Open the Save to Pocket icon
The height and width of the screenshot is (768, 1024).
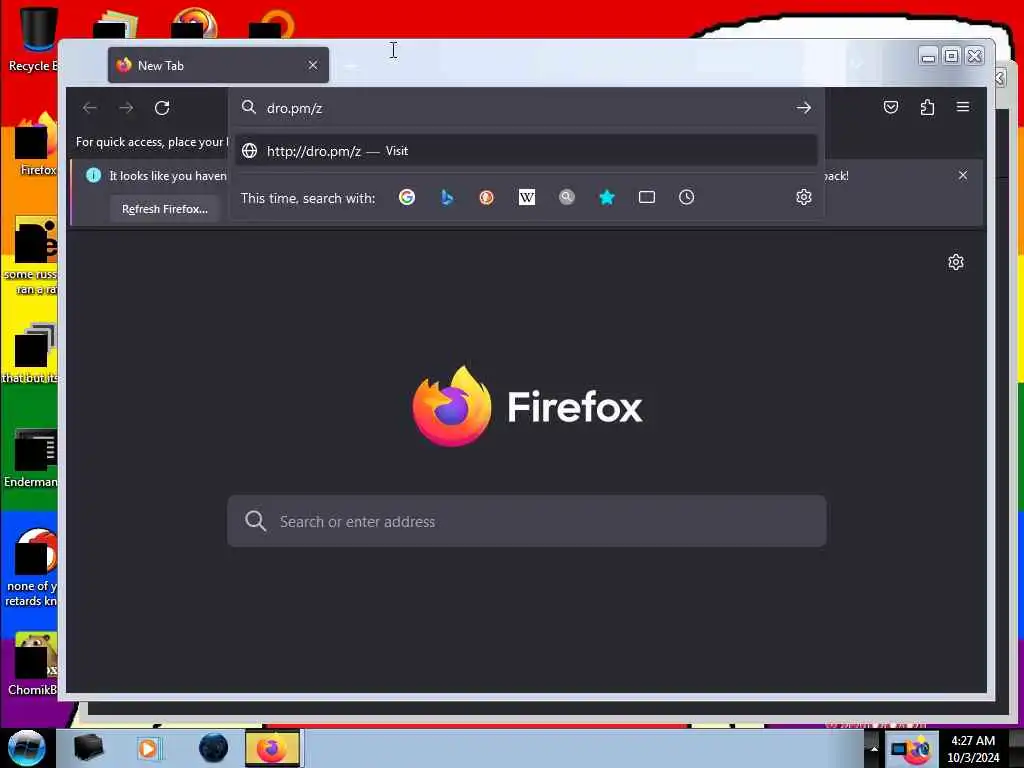(x=891, y=107)
